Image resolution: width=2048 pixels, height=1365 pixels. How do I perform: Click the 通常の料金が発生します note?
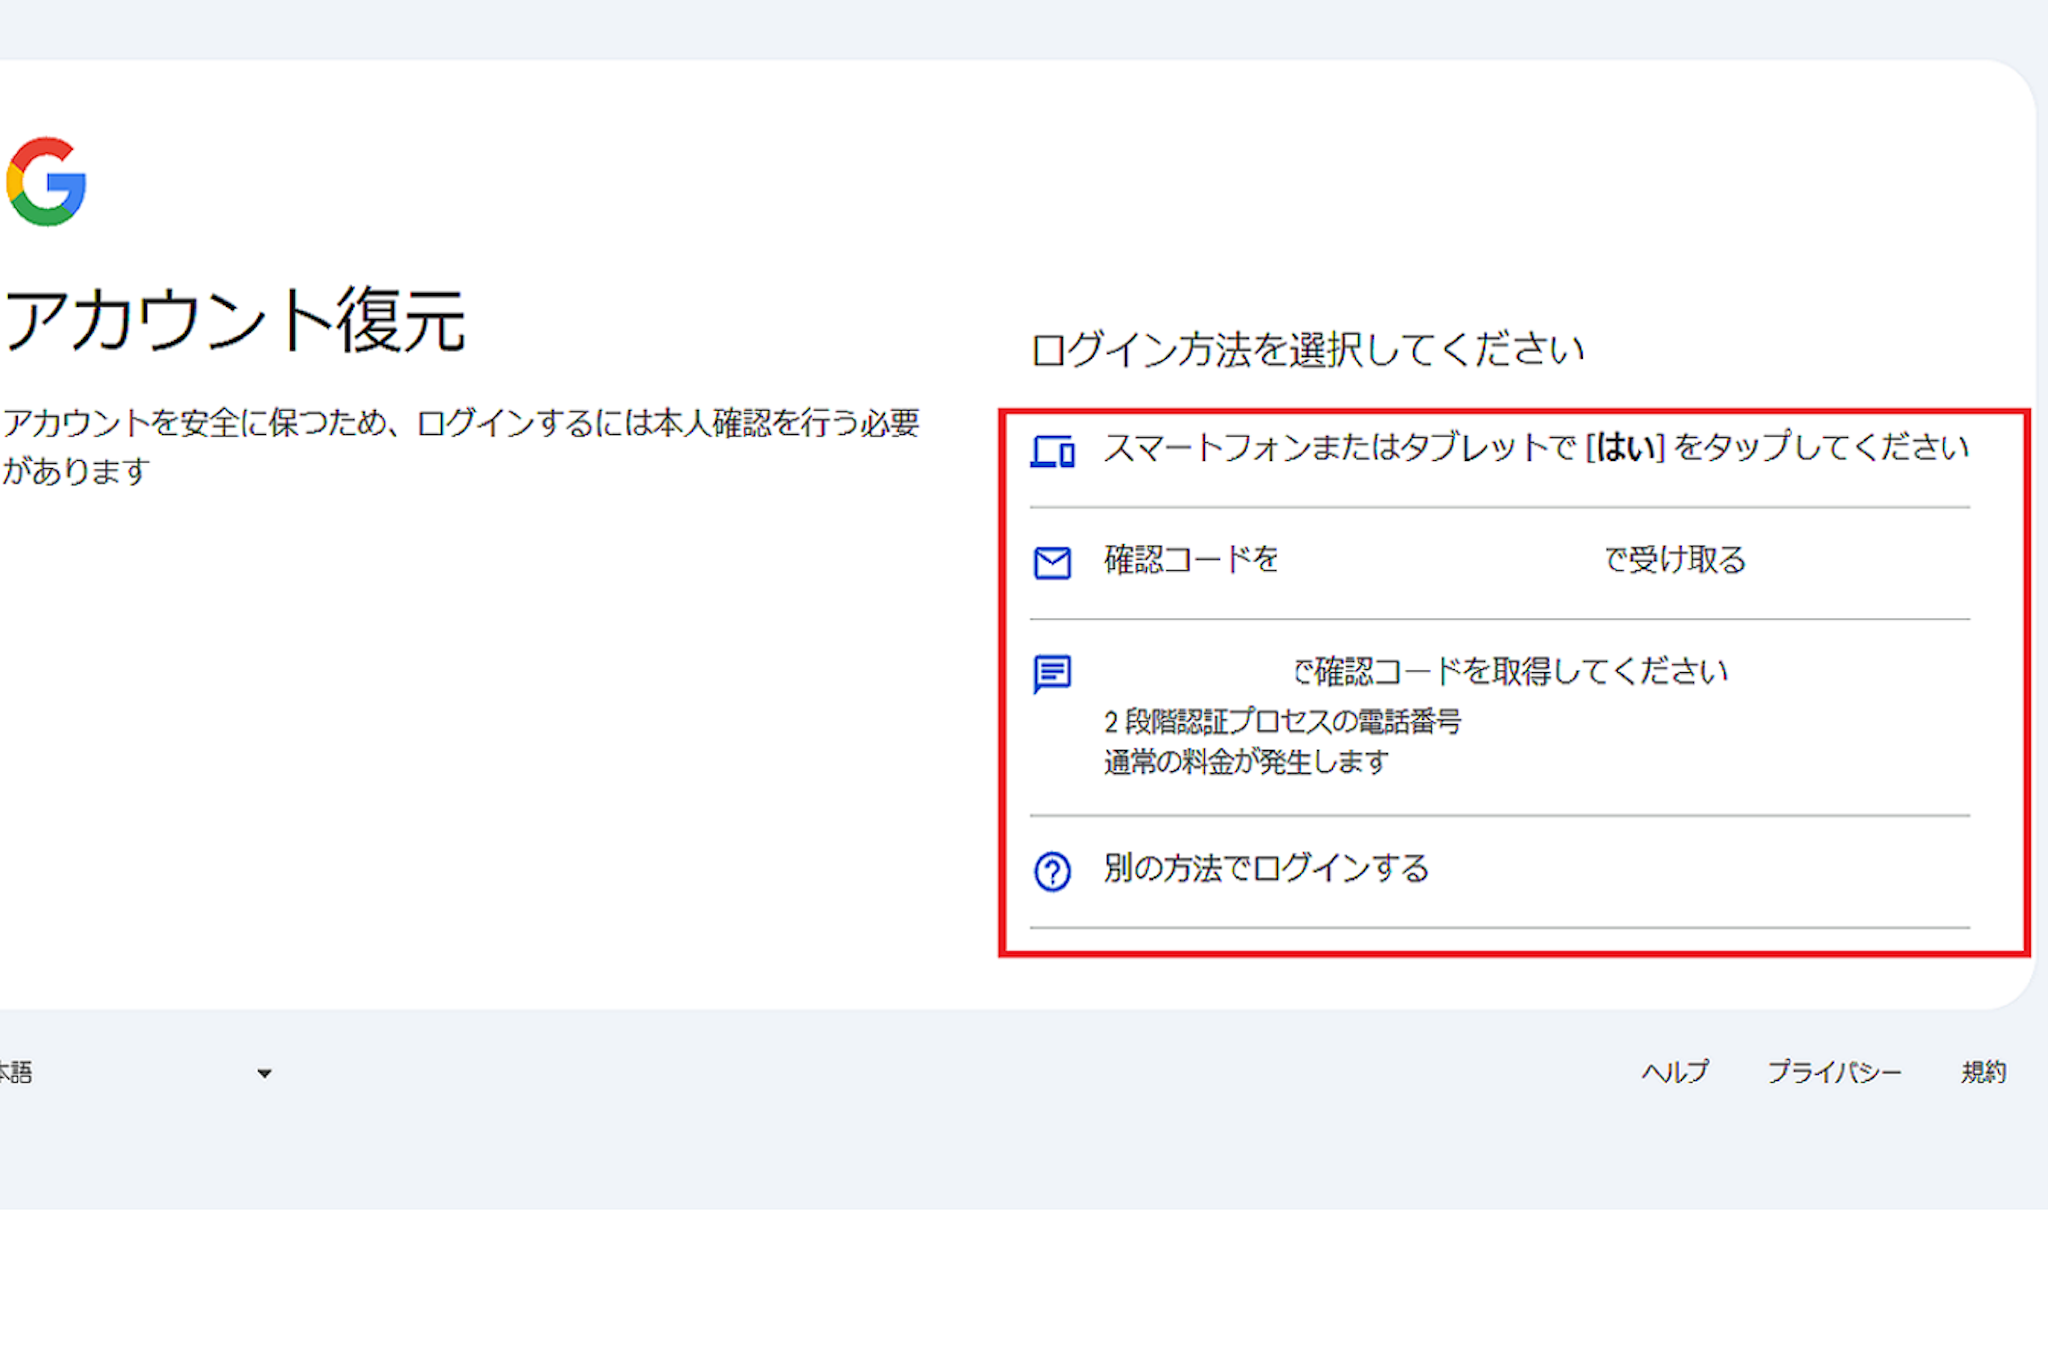(x=1246, y=762)
